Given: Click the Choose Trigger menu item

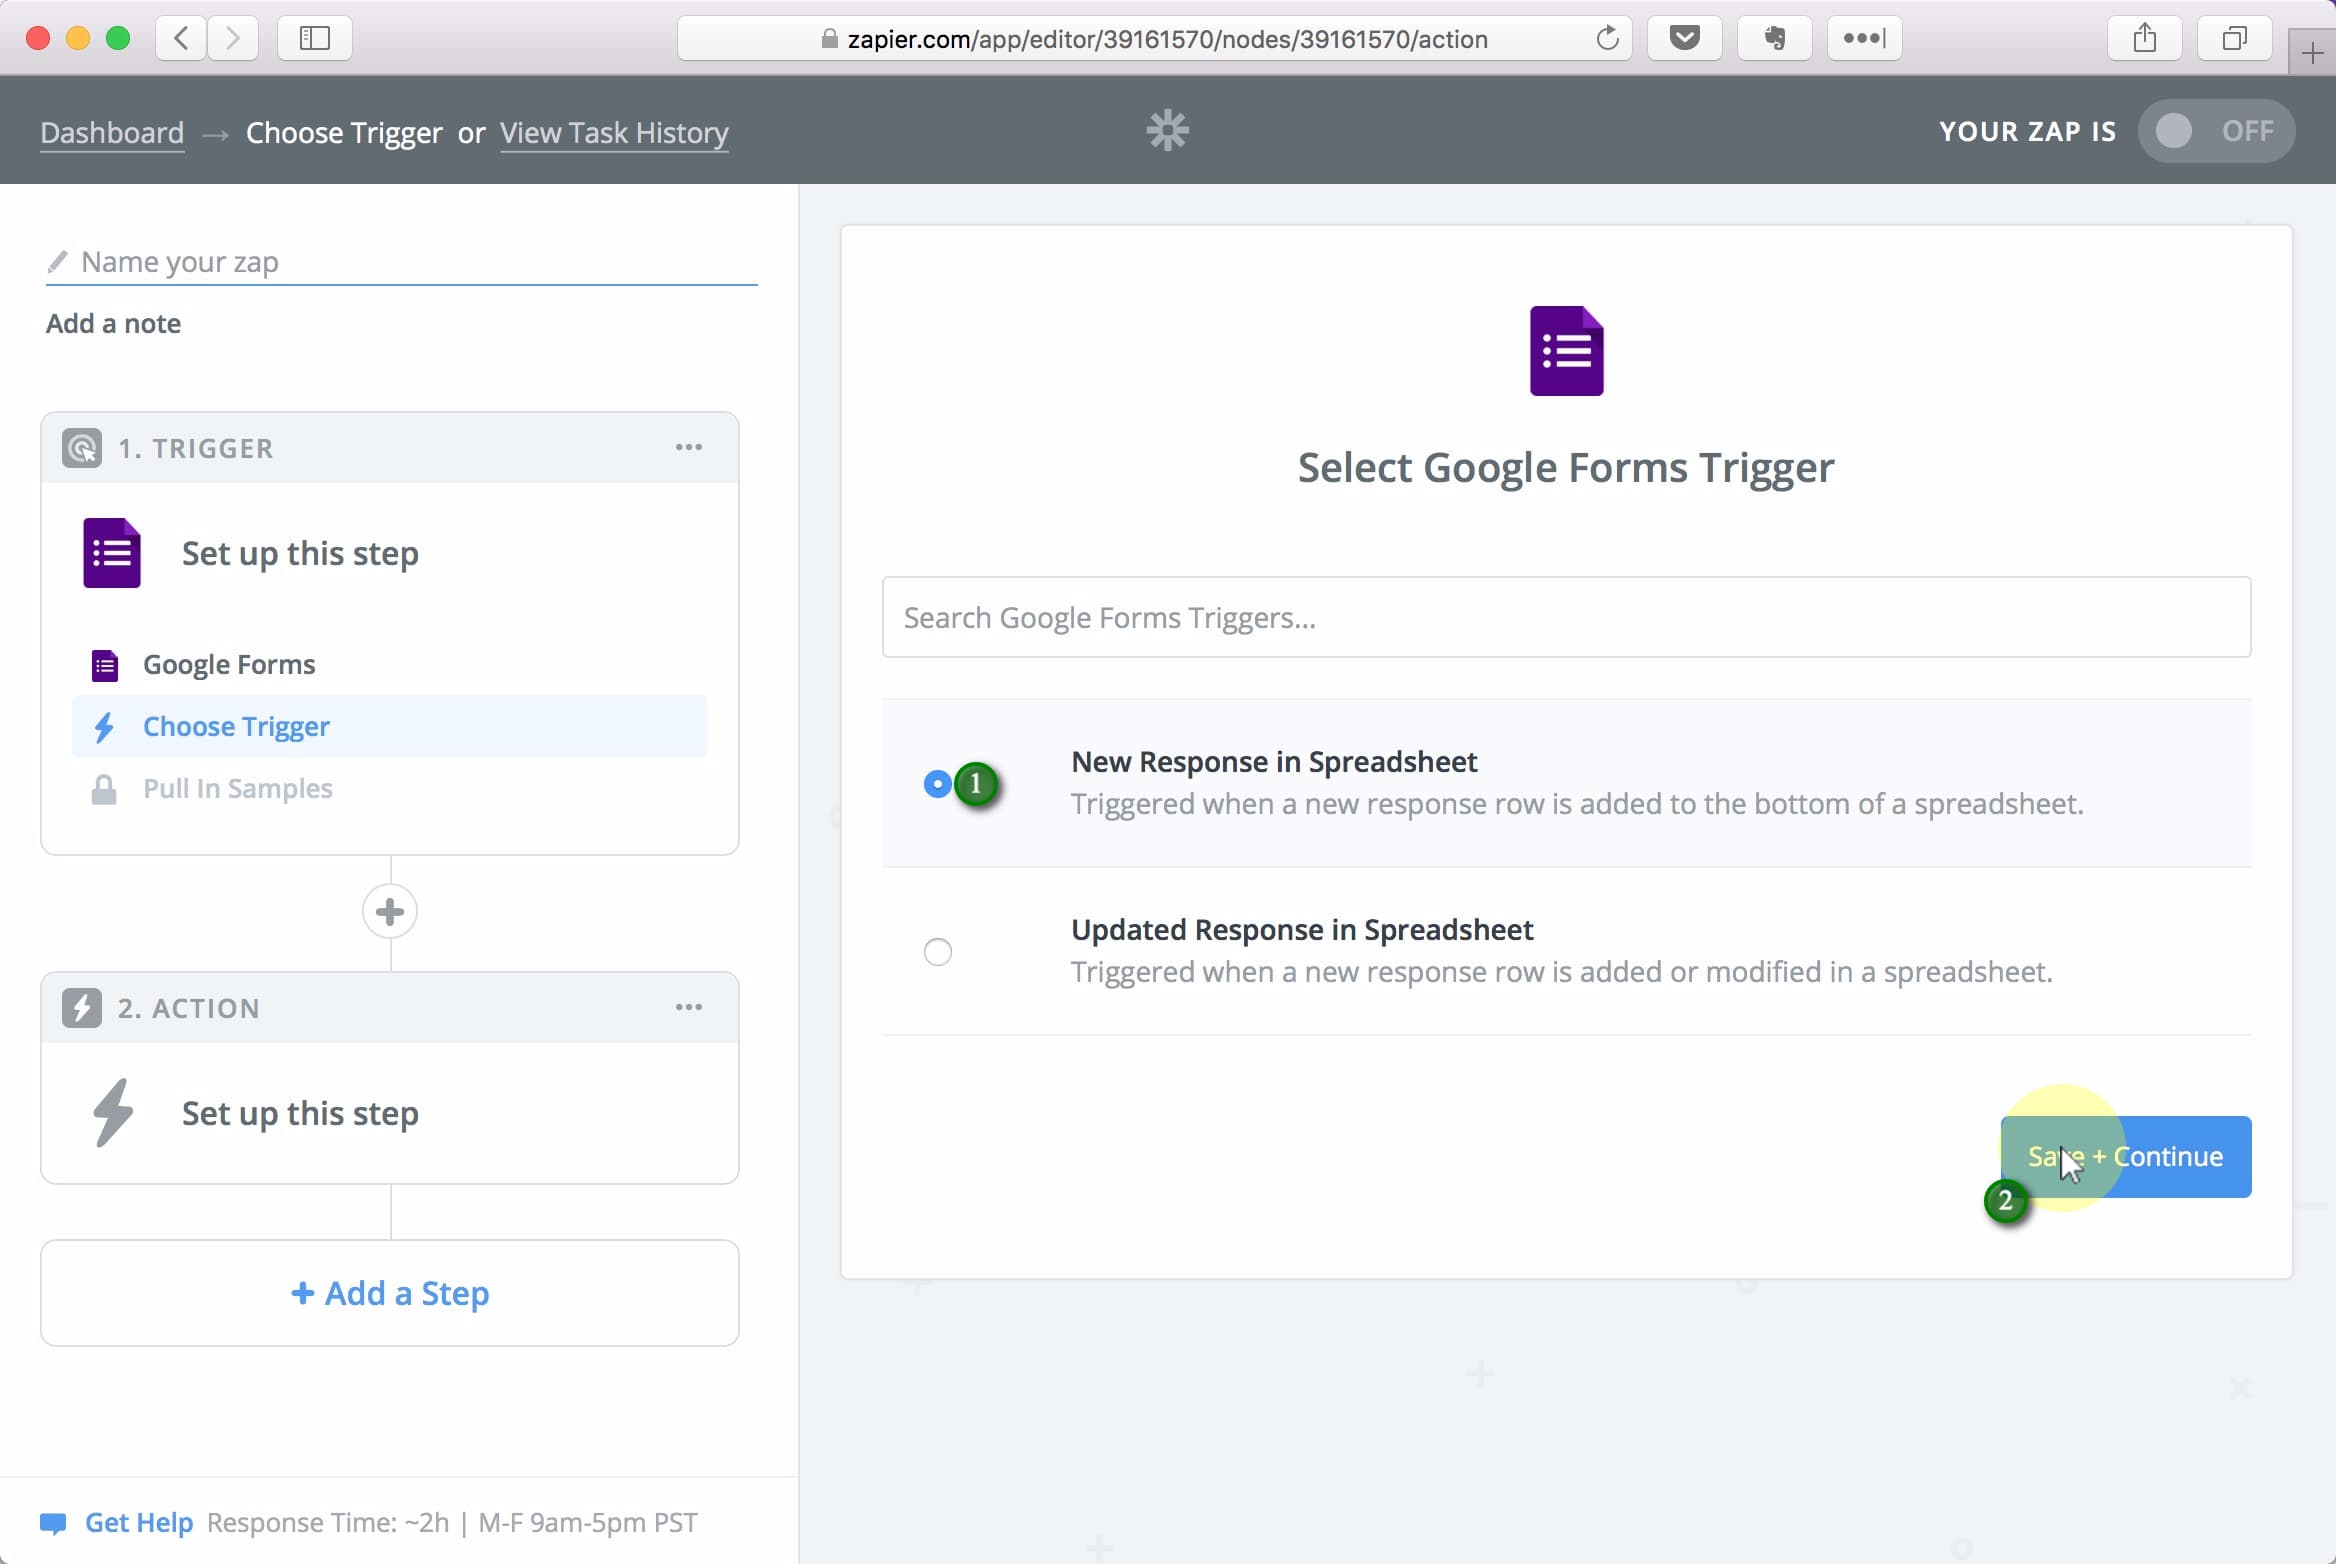Looking at the screenshot, I should point(236,724).
